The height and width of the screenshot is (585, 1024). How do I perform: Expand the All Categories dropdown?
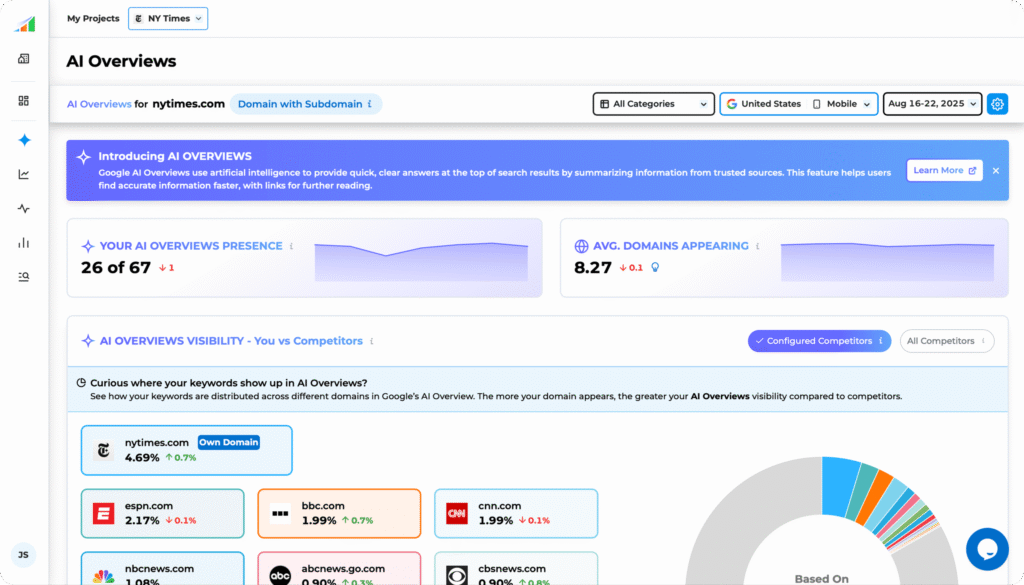[x=653, y=104]
